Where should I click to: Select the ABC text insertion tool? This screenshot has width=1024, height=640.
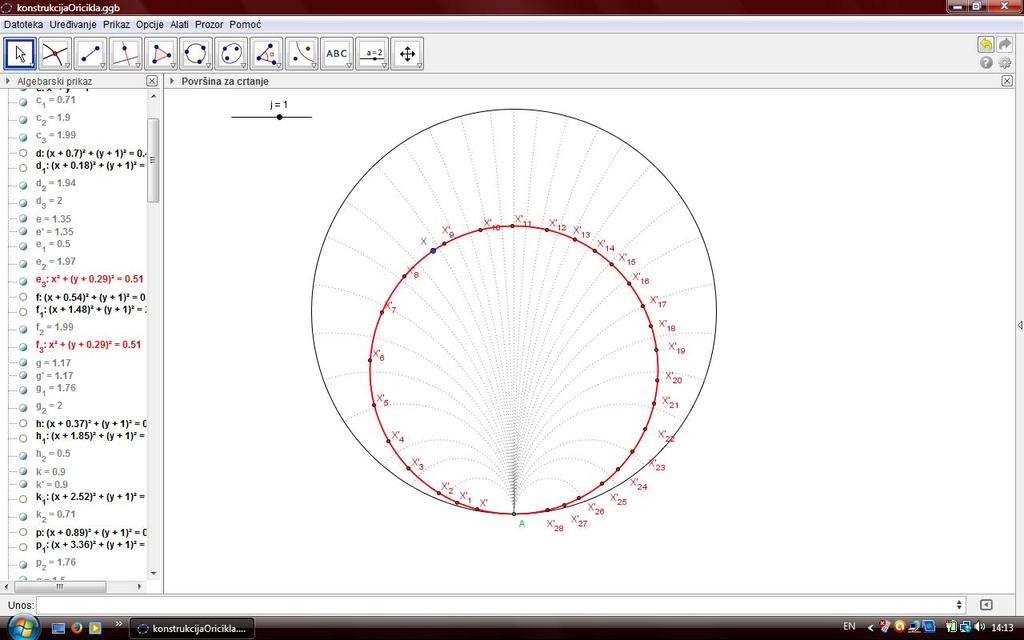click(x=337, y=54)
